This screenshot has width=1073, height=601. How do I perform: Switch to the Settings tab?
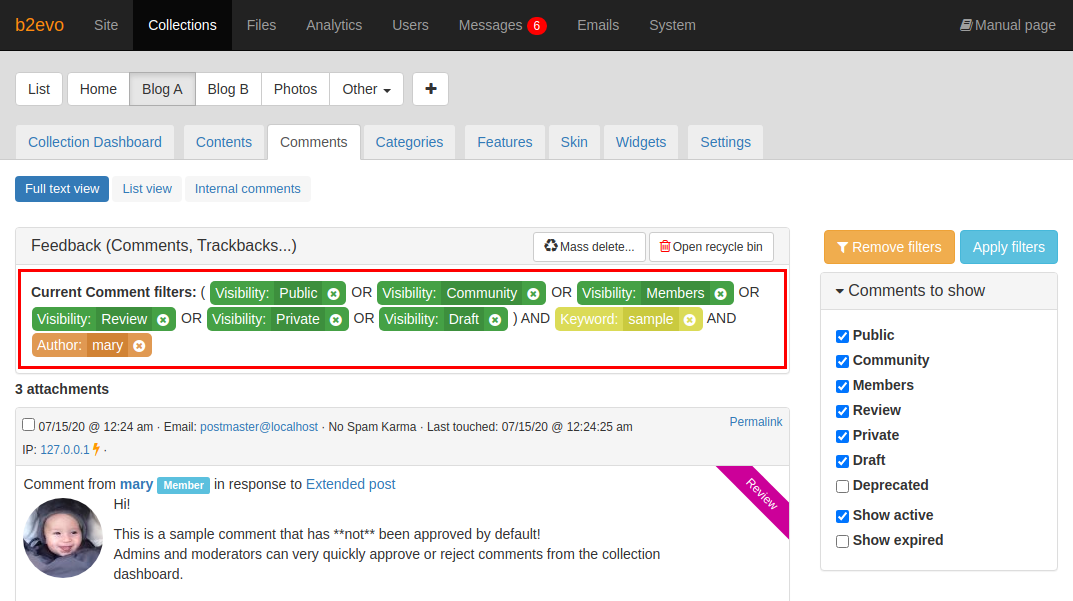[x=725, y=142]
